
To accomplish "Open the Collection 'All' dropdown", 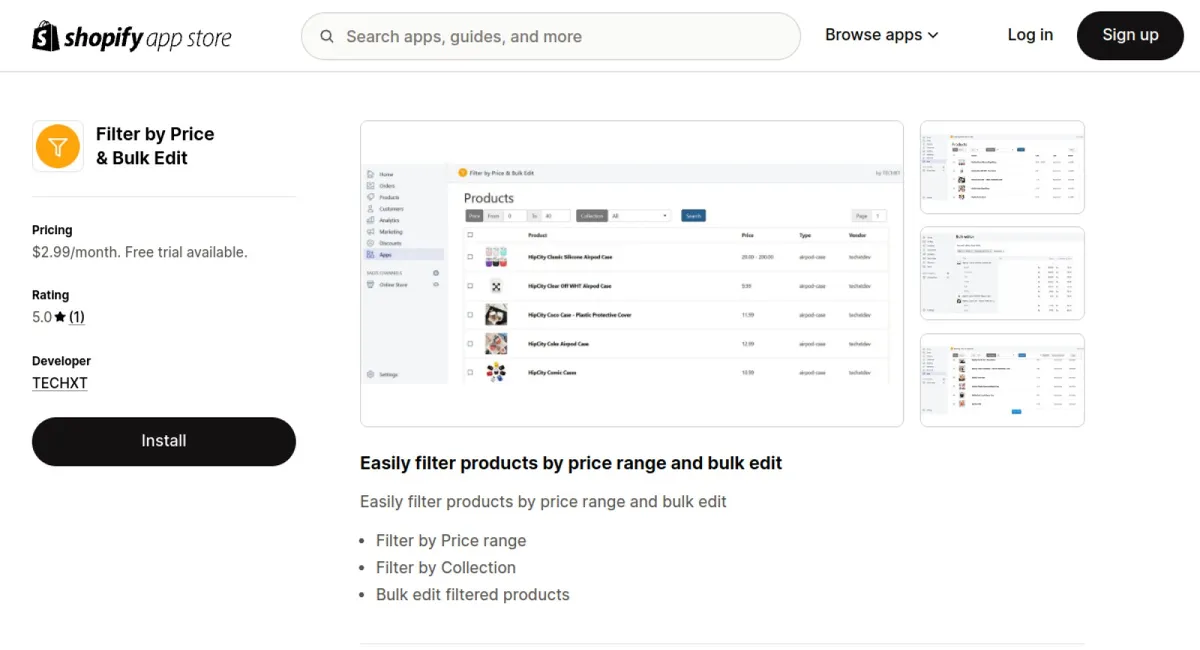I will coord(640,215).
